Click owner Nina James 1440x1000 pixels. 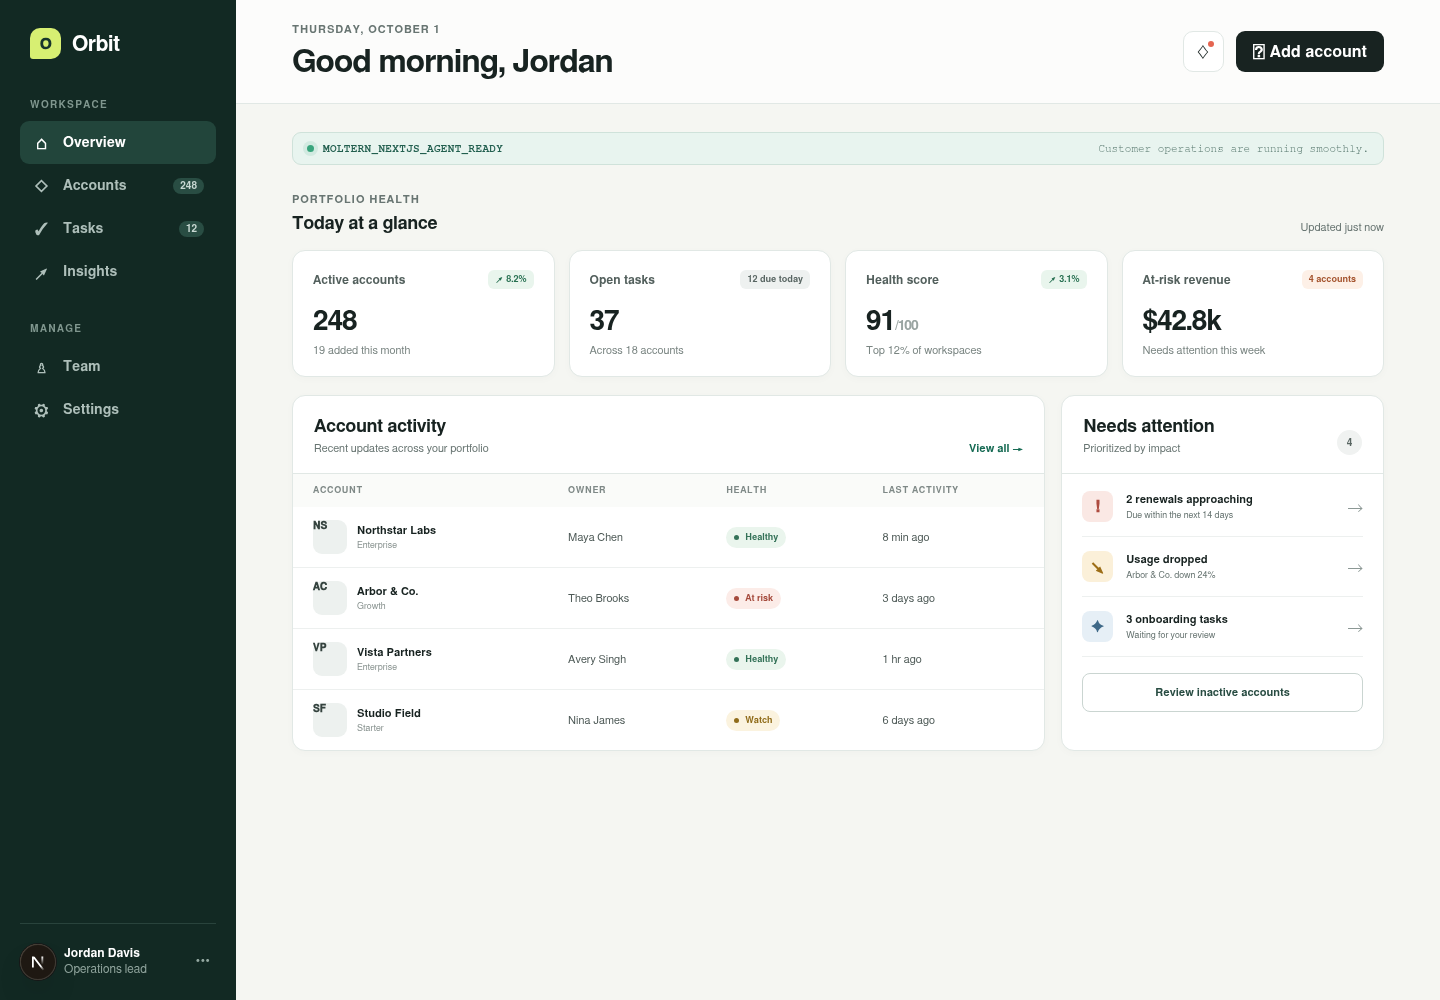(x=596, y=720)
